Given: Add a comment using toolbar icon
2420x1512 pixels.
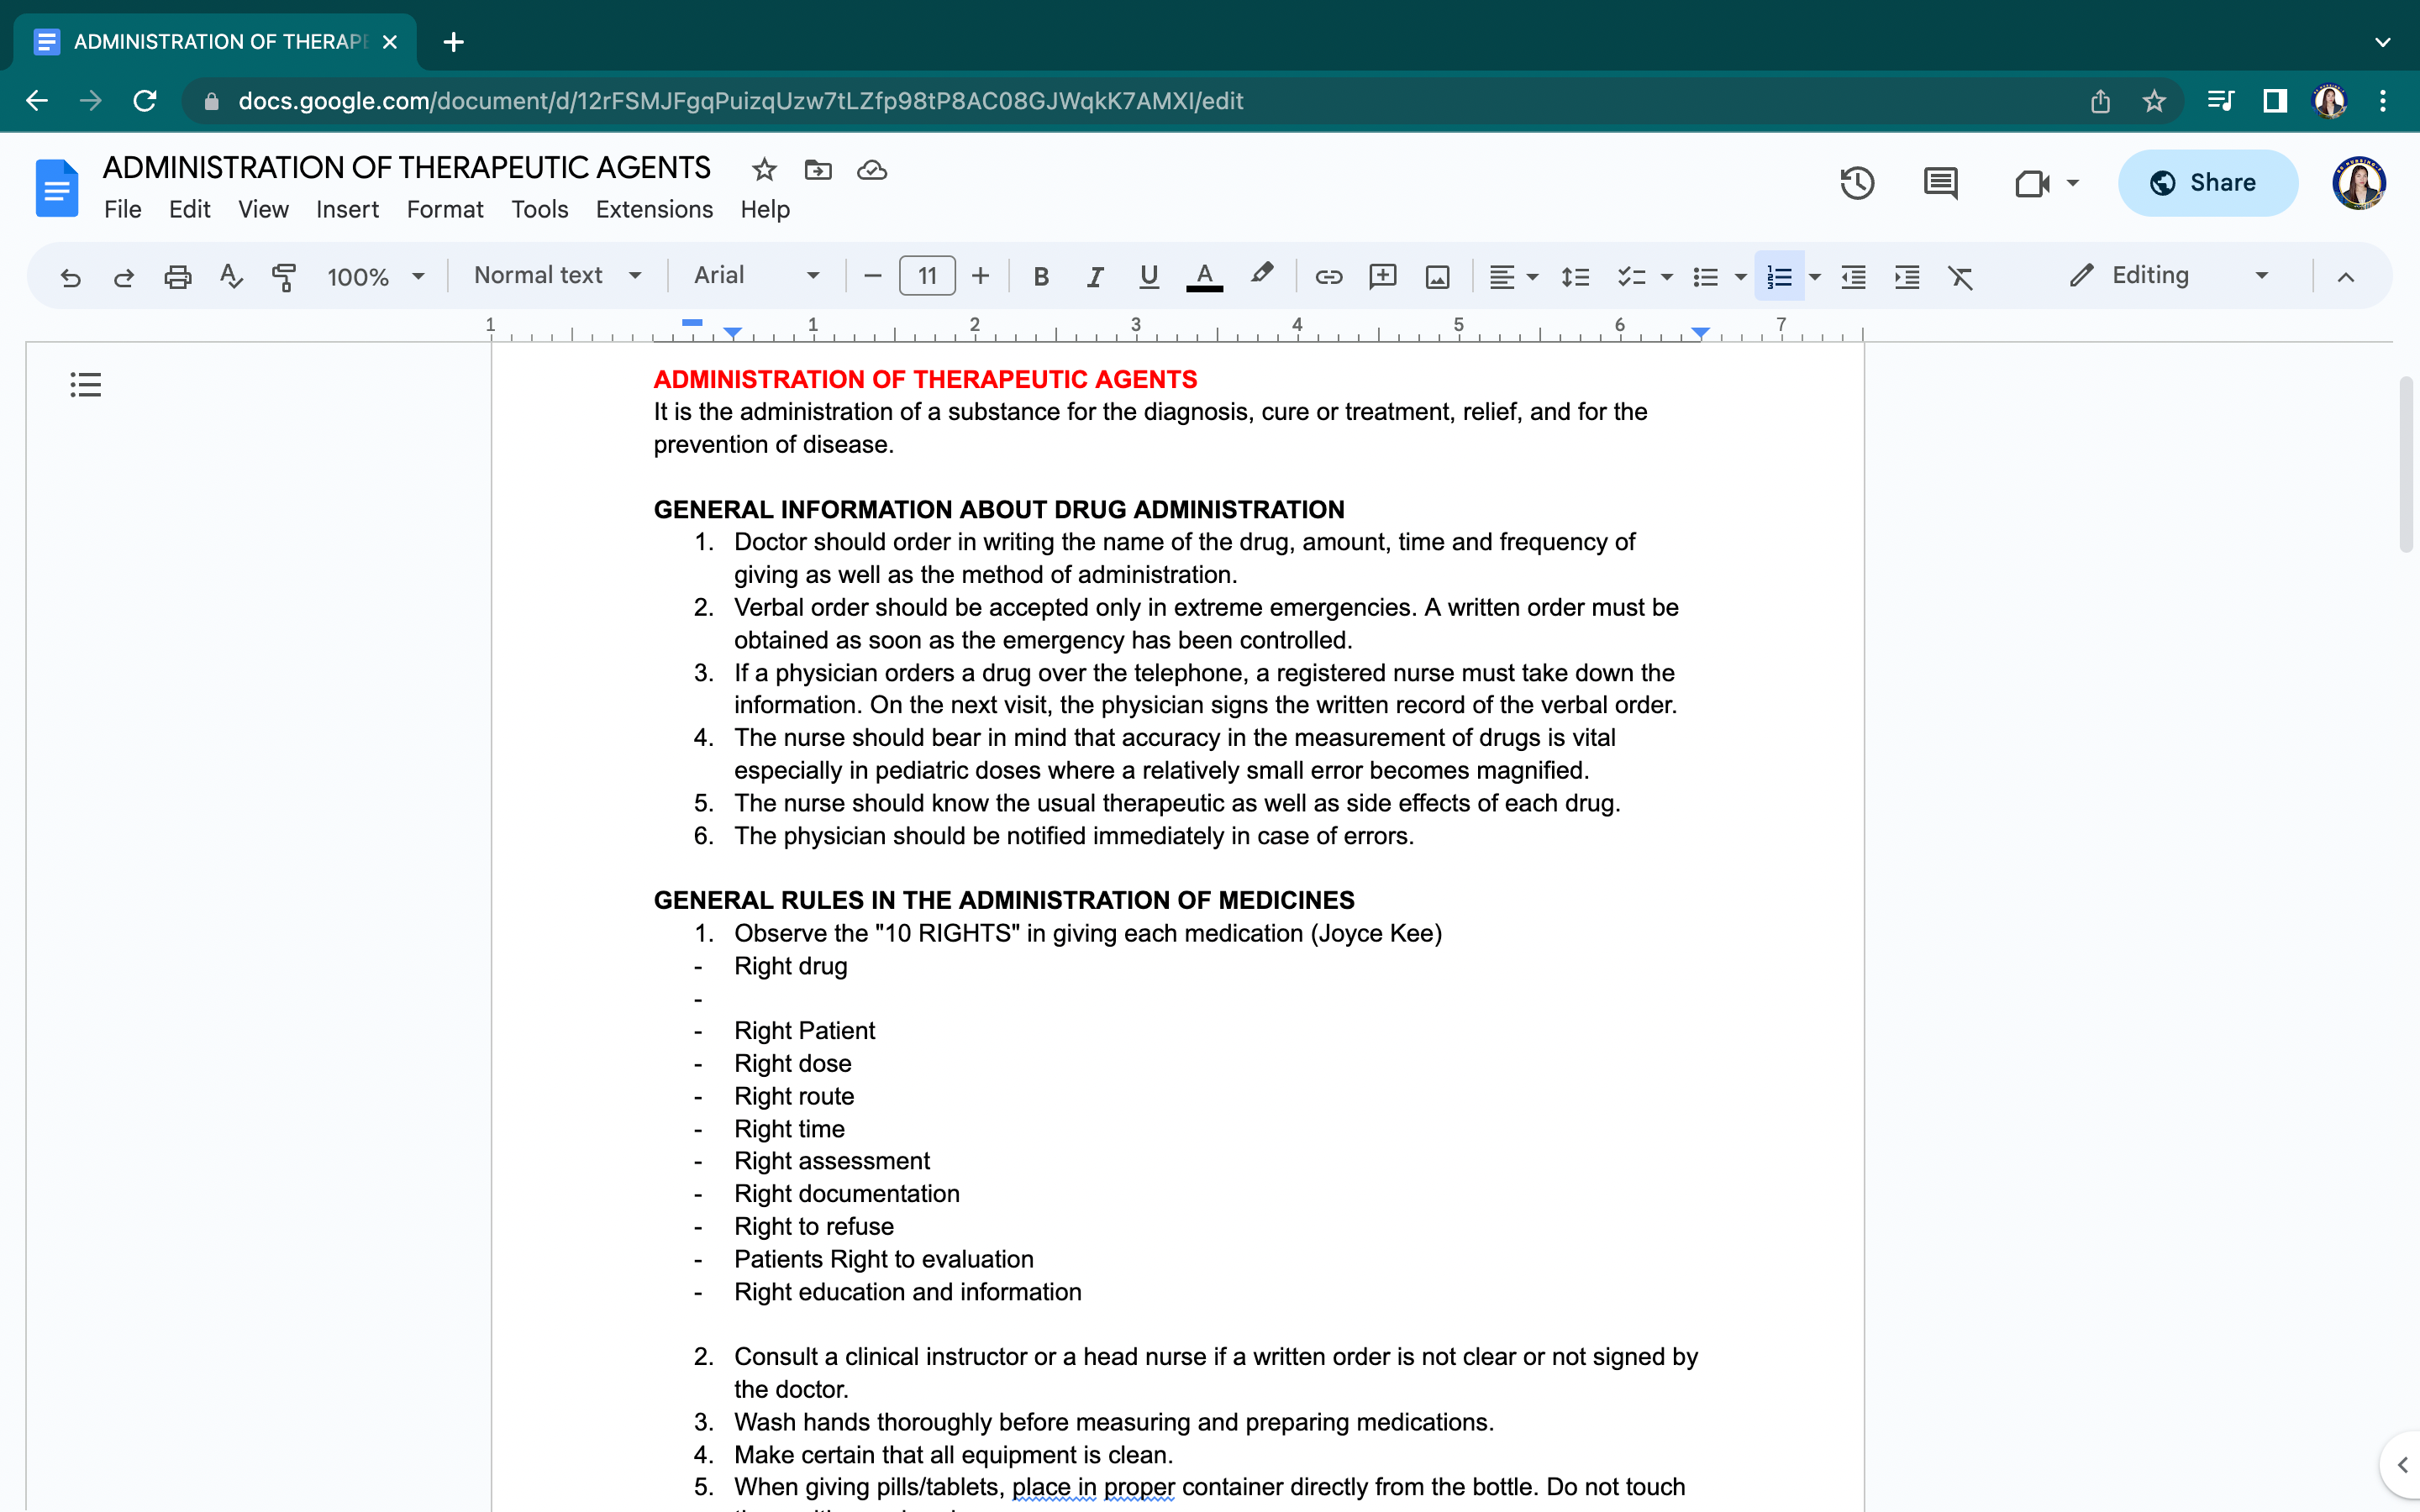Looking at the screenshot, I should [1382, 277].
